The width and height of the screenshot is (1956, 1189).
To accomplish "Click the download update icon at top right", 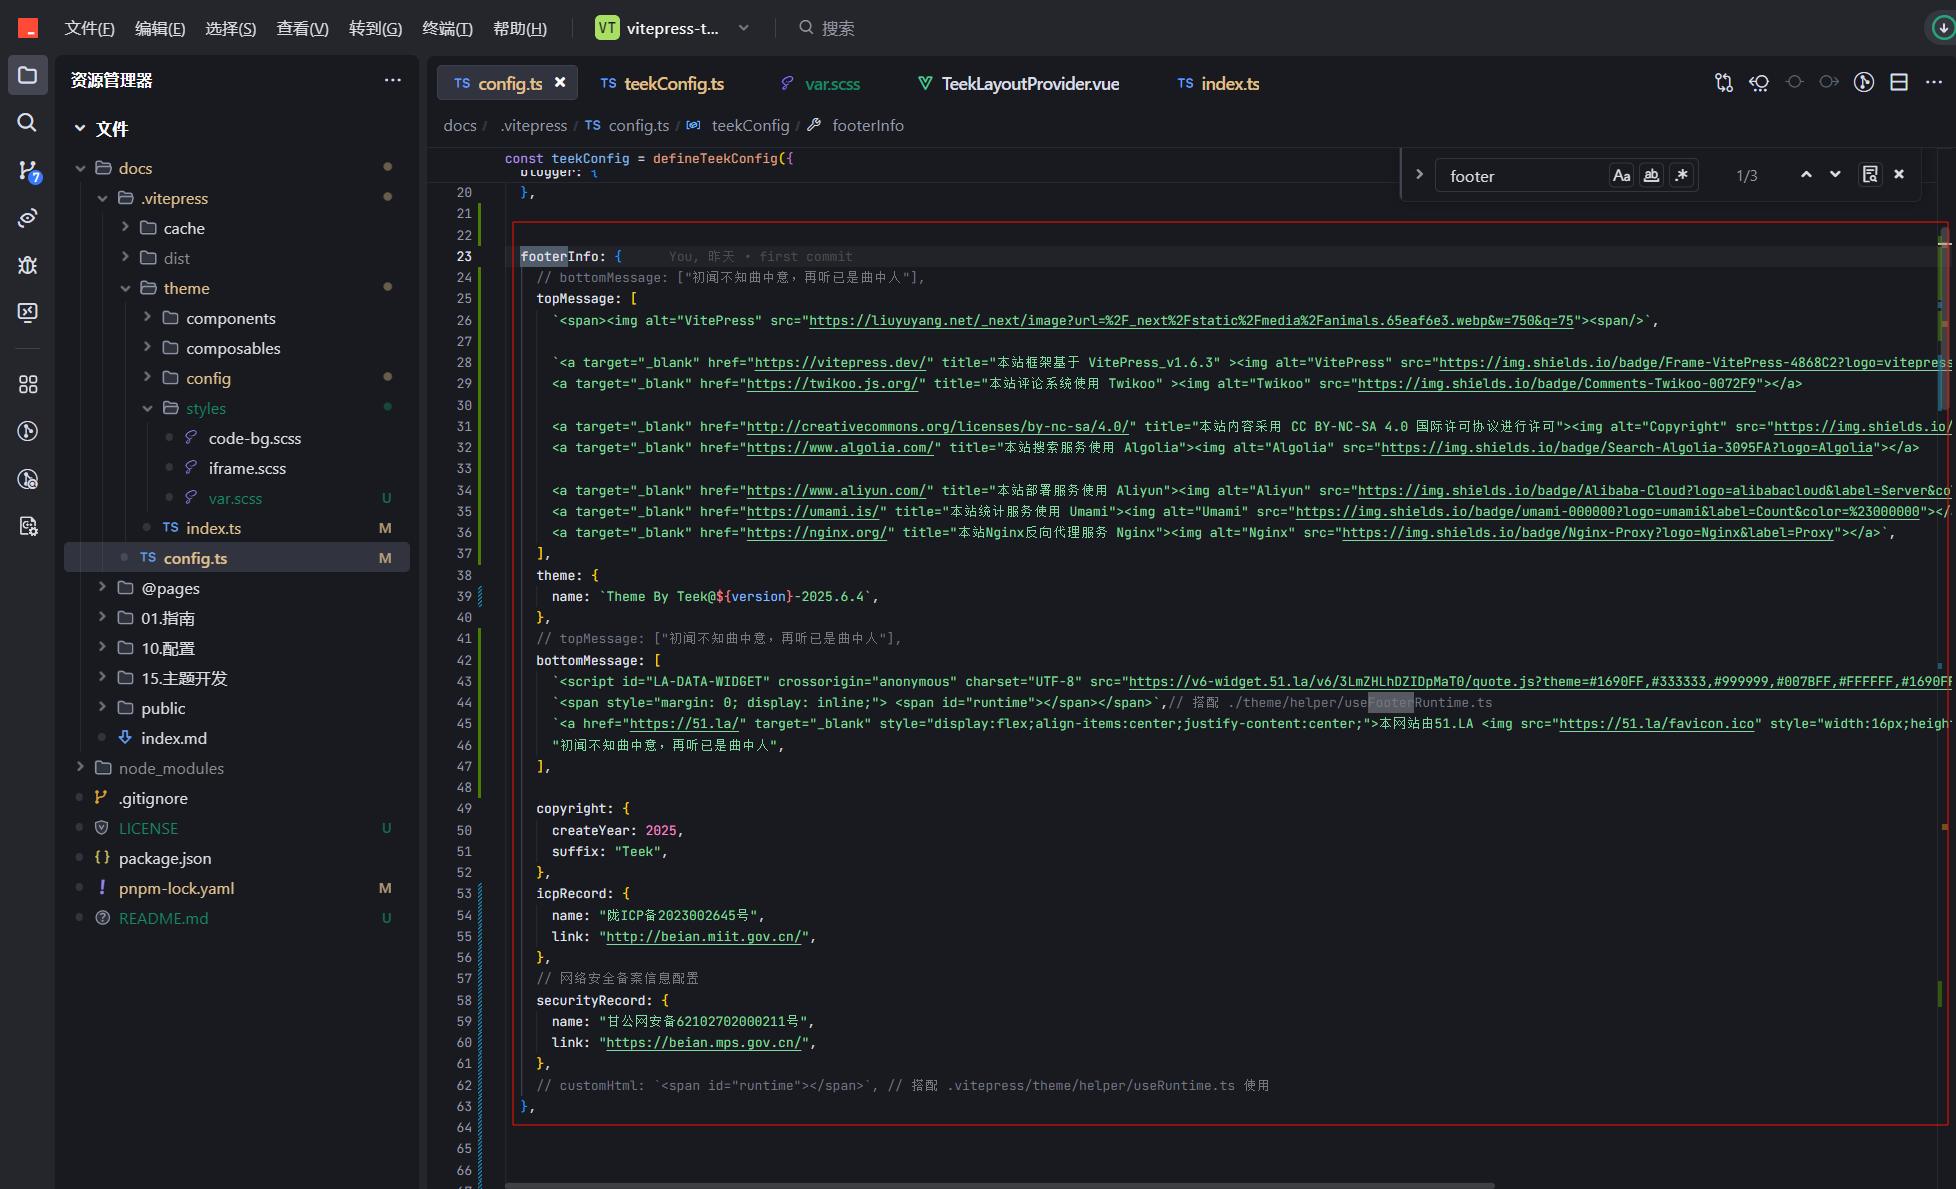I will tap(1942, 28).
